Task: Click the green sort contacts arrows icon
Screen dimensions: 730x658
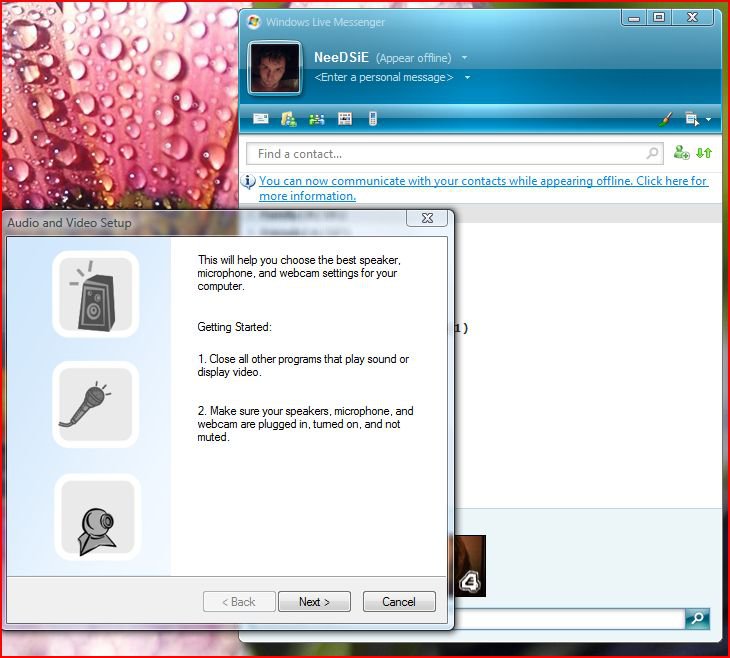Action: pyautogui.click(x=704, y=153)
